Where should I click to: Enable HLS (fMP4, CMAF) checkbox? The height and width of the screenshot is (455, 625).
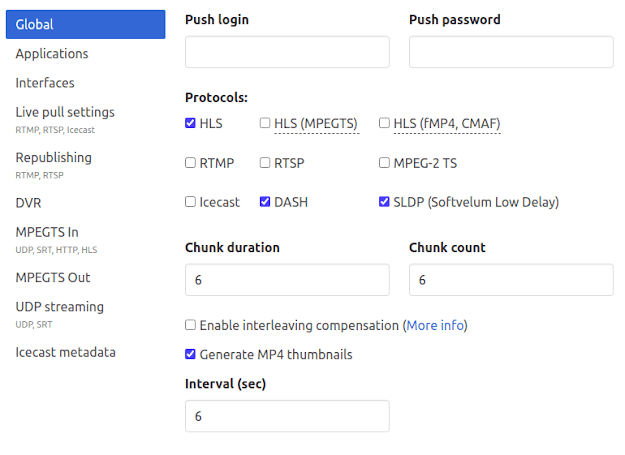(x=385, y=123)
